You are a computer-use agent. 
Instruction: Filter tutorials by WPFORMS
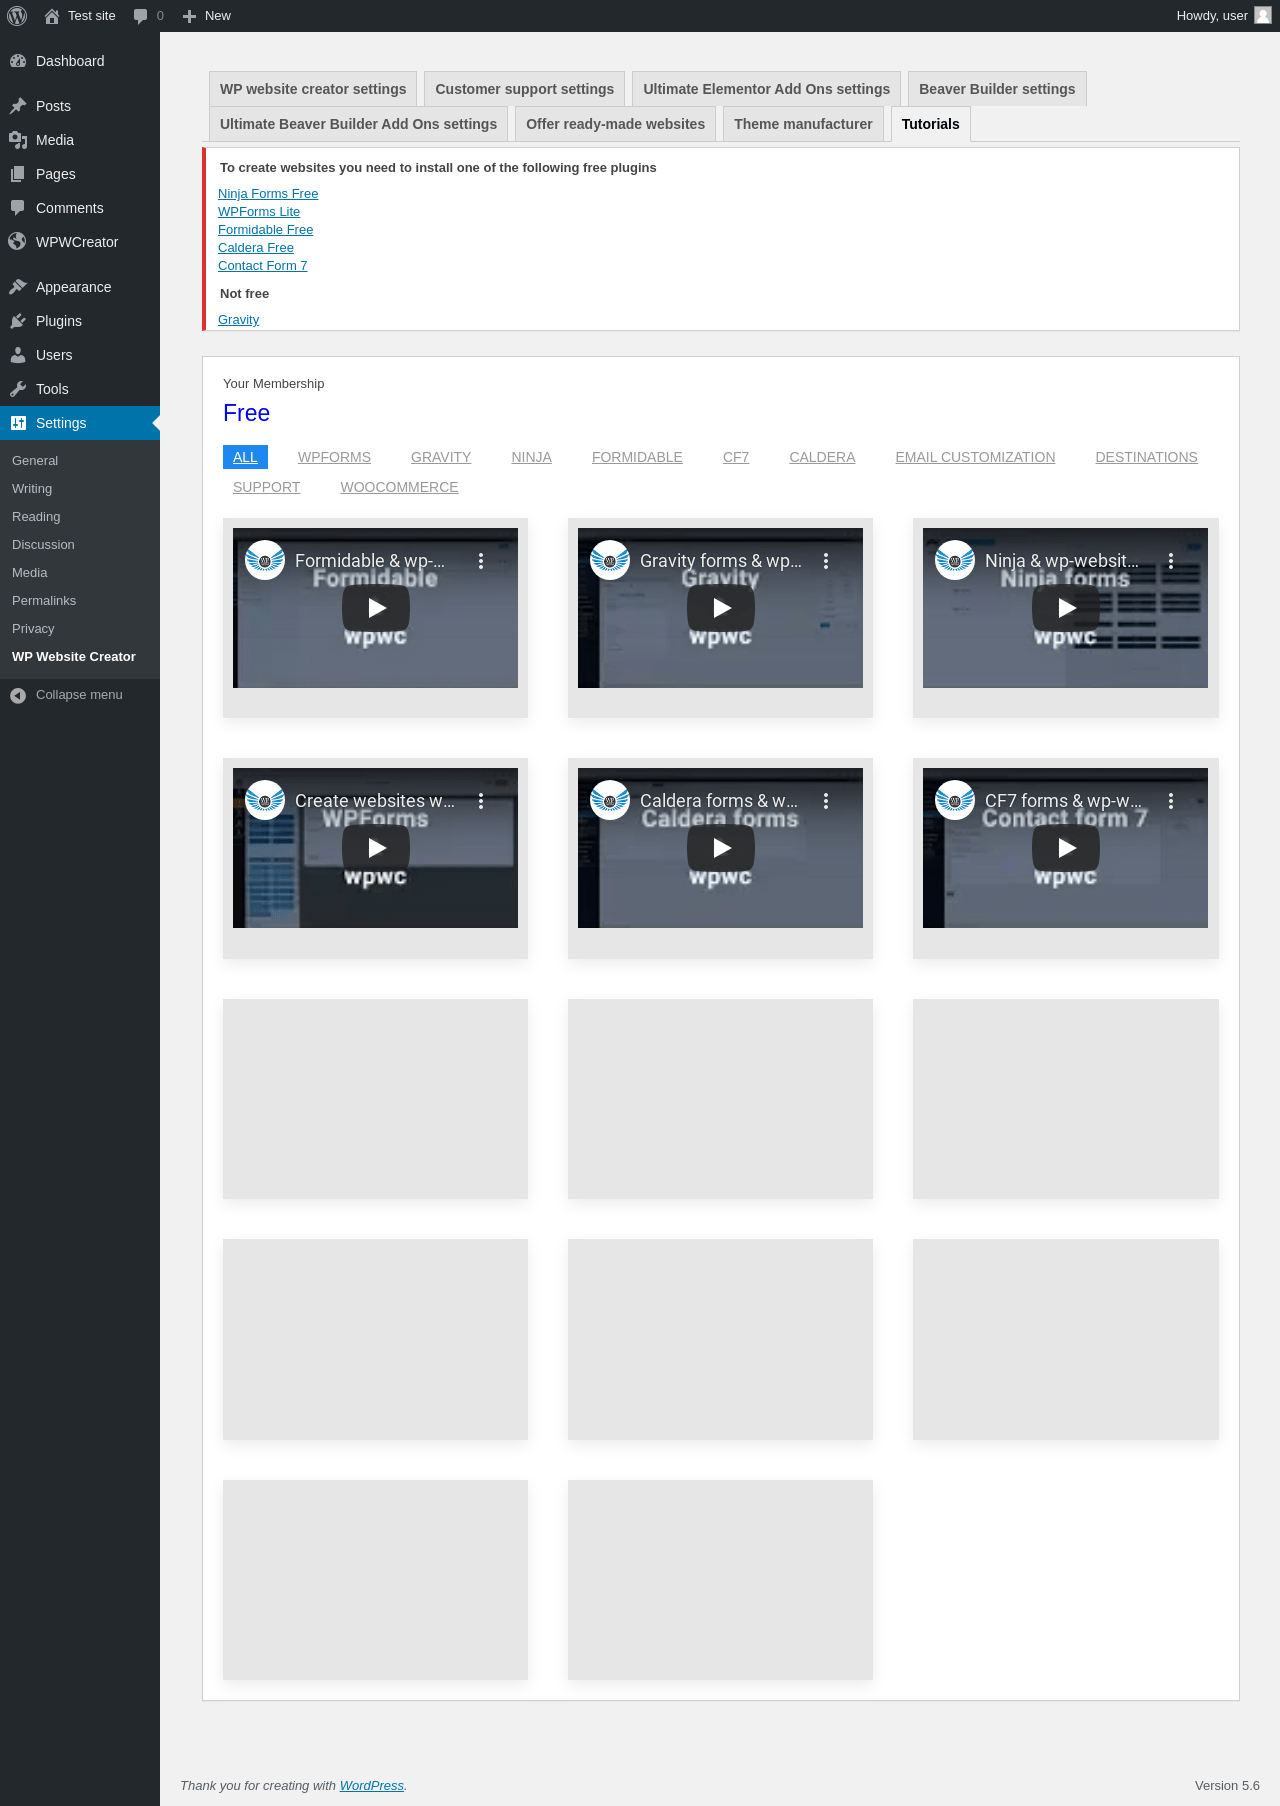click(x=334, y=457)
